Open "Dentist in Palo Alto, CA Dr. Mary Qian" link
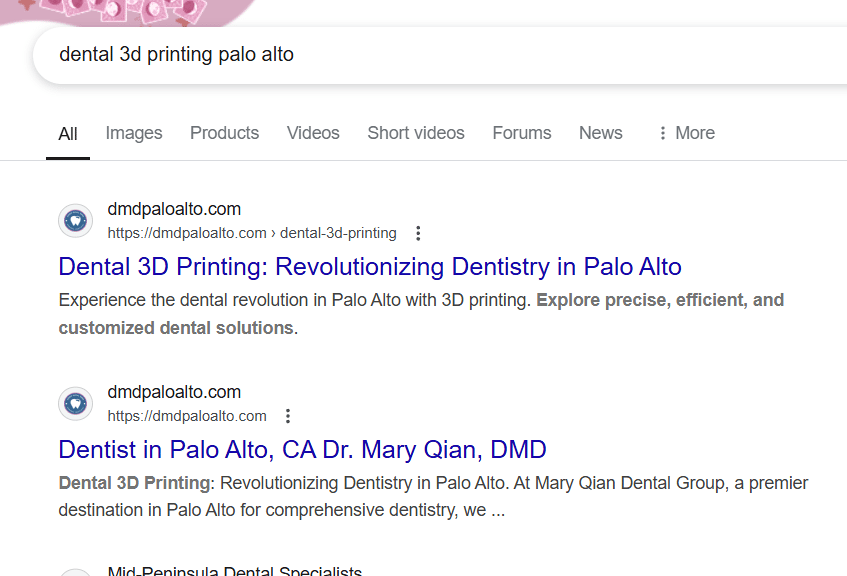This screenshot has height=576, width=847. click(x=302, y=449)
